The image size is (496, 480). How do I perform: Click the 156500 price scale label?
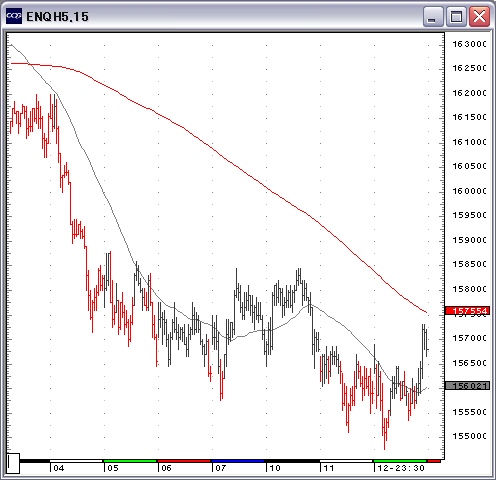click(469, 363)
